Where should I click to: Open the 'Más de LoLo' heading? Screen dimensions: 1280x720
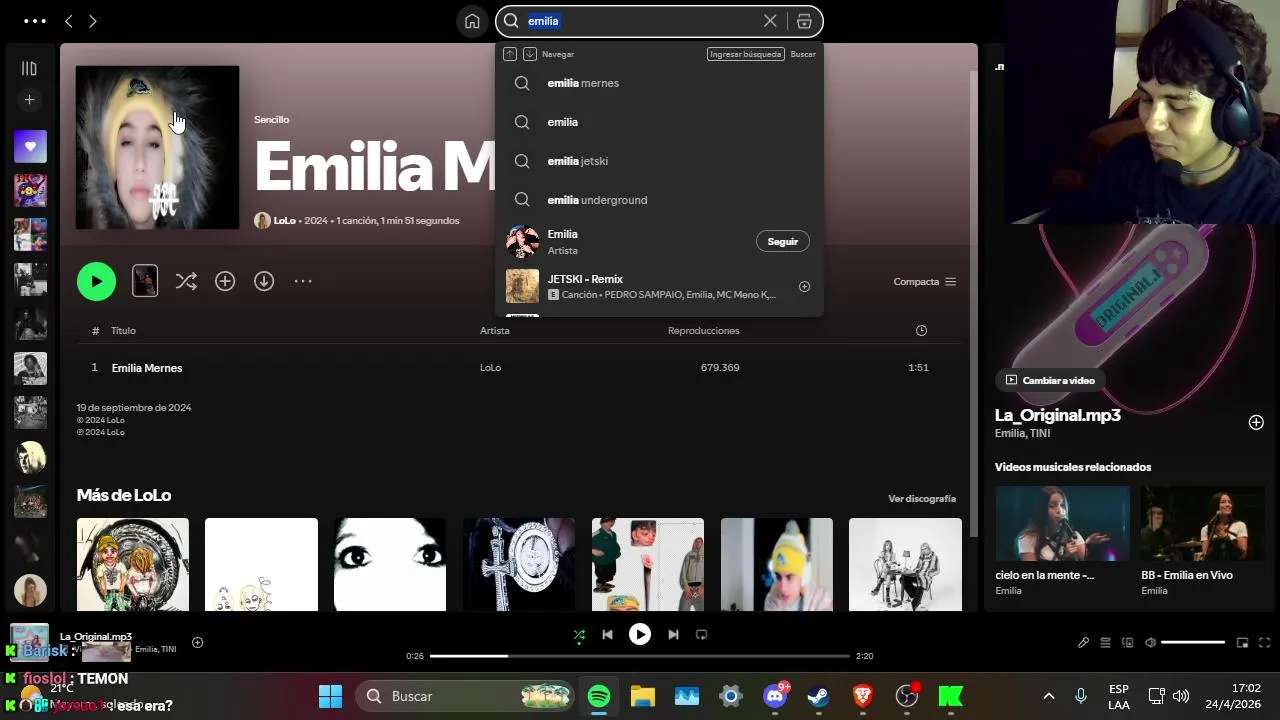[x=124, y=495]
